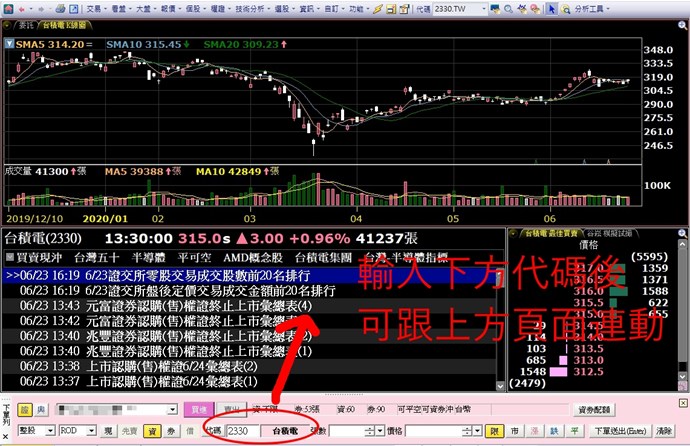Click the printer icon
This screenshot has width=690, height=446.
point(61,9)
